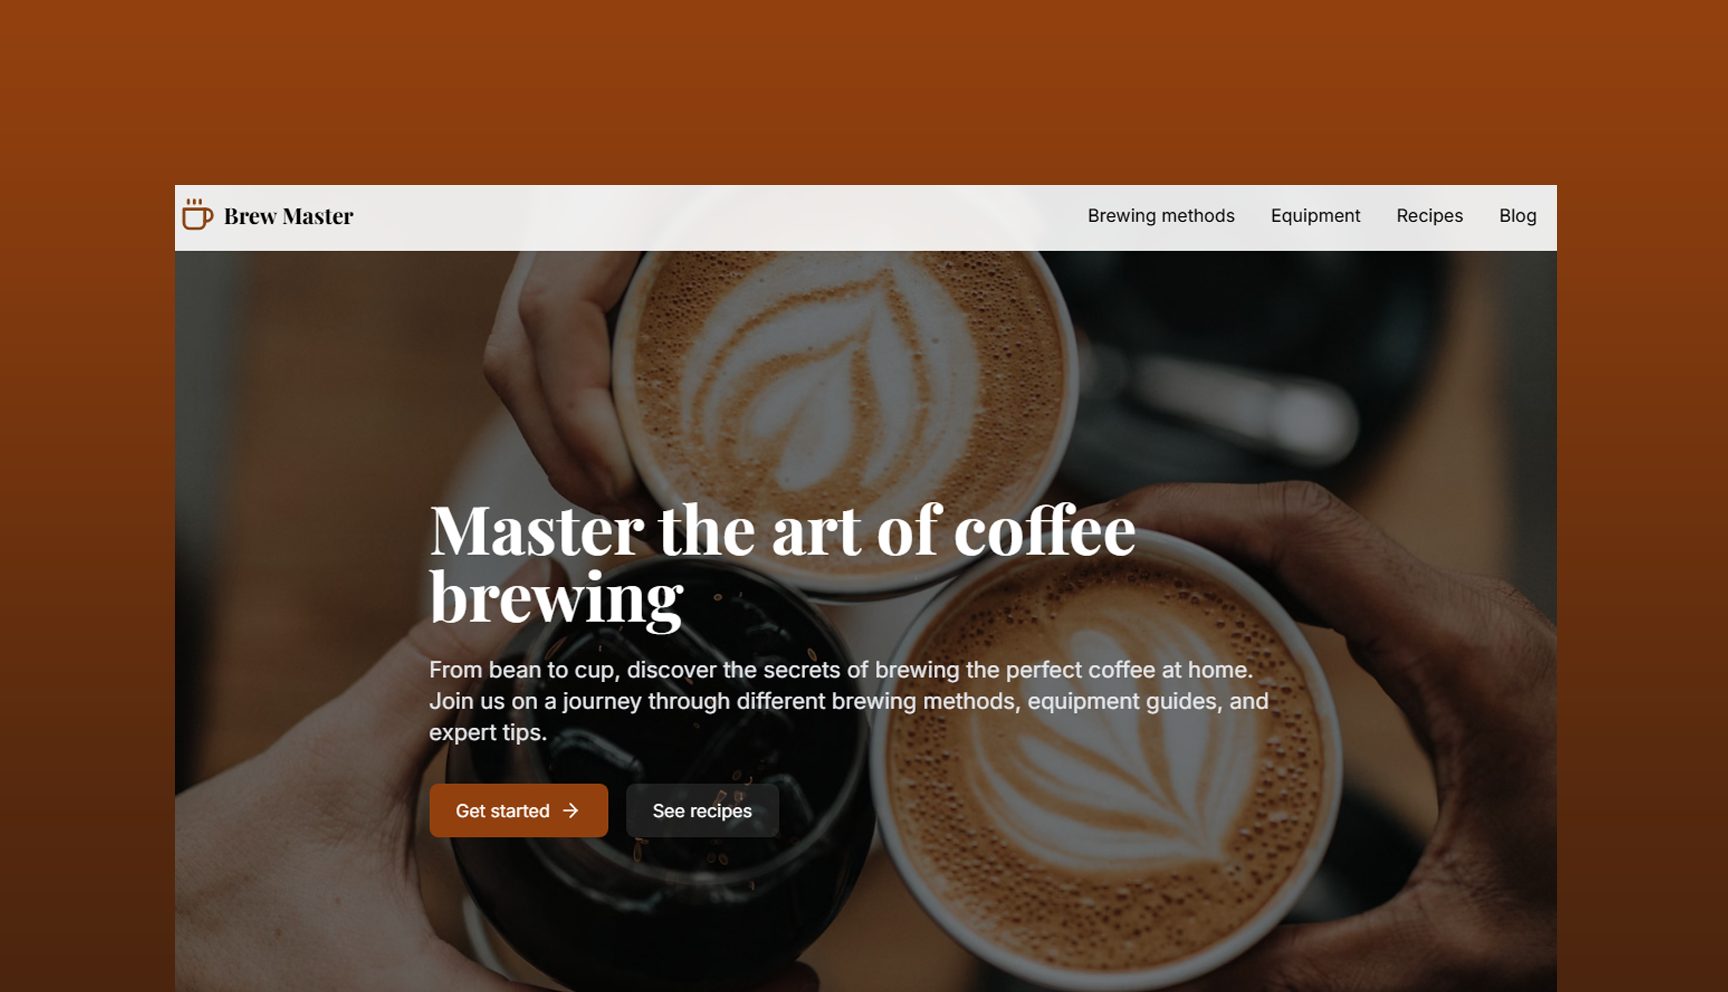
Task: Click the word brewing in the headline
Action: click(x=556, y=598)
